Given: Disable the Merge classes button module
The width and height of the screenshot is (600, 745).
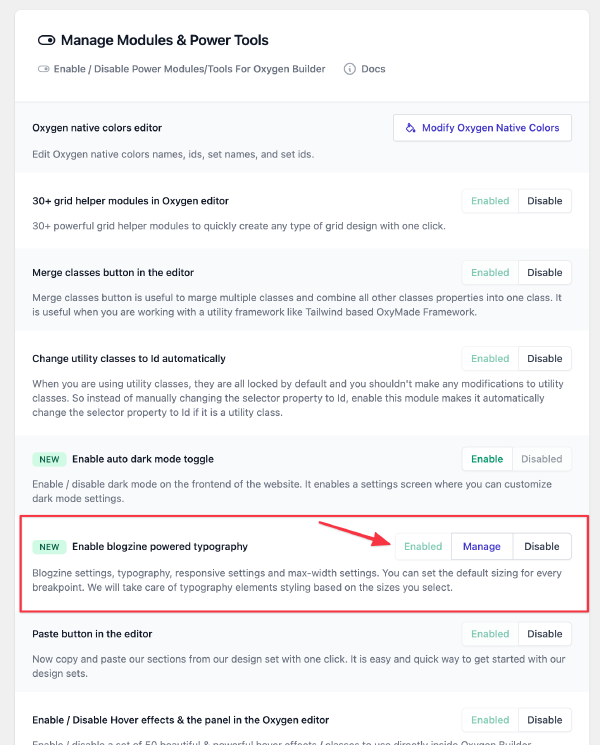Looking at the screenshot, I should pos(544,272).
